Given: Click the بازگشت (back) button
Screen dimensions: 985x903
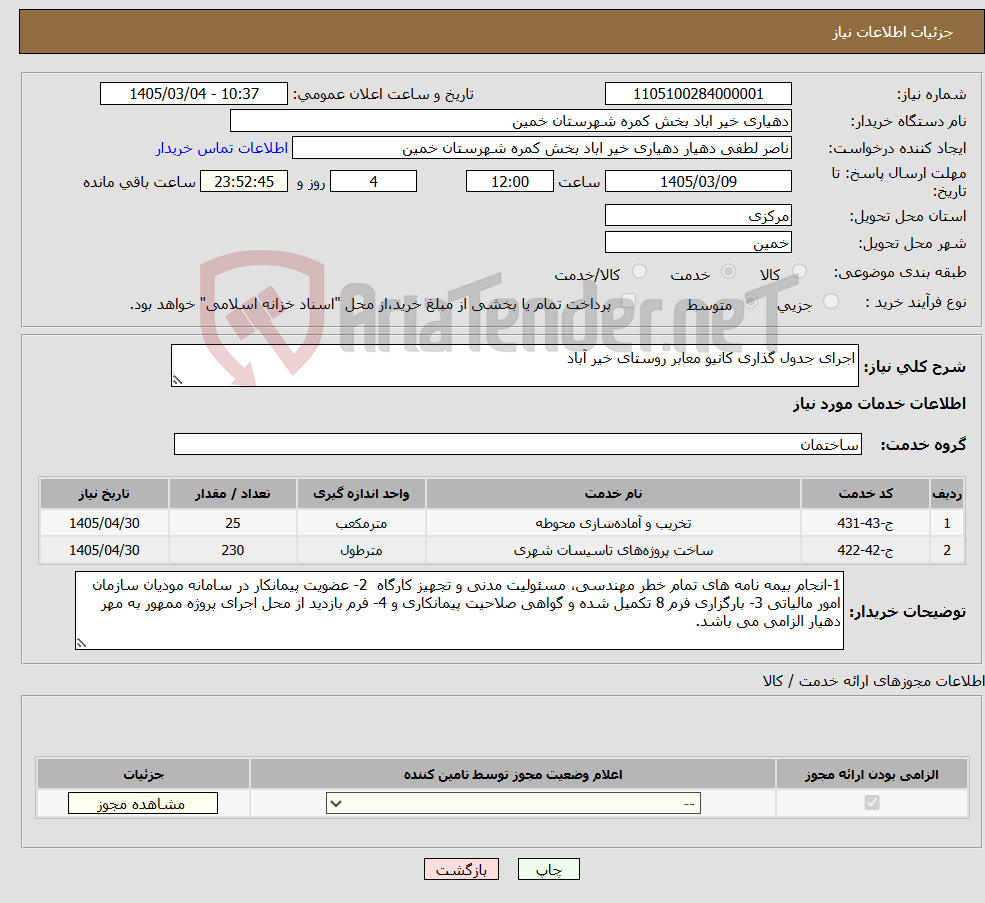Looking at the screenshot, I should (x=461, y=869).
